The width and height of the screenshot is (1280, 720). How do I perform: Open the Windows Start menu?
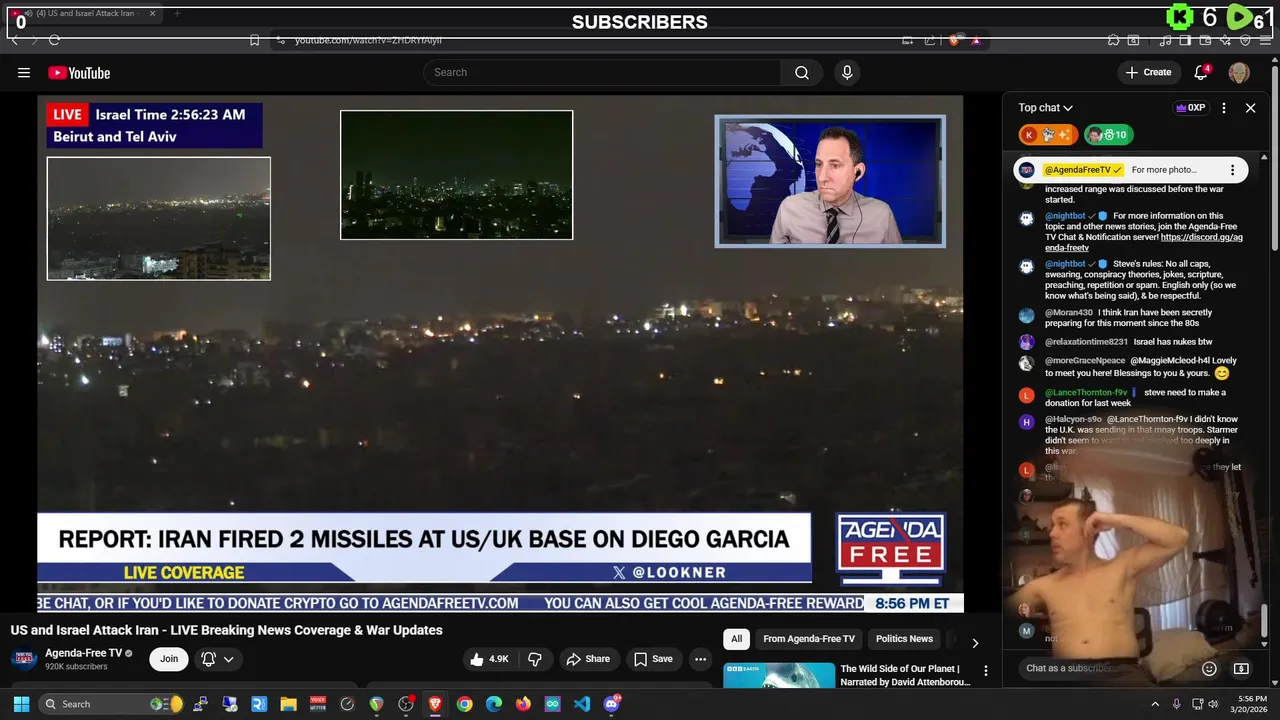[21, 704]
